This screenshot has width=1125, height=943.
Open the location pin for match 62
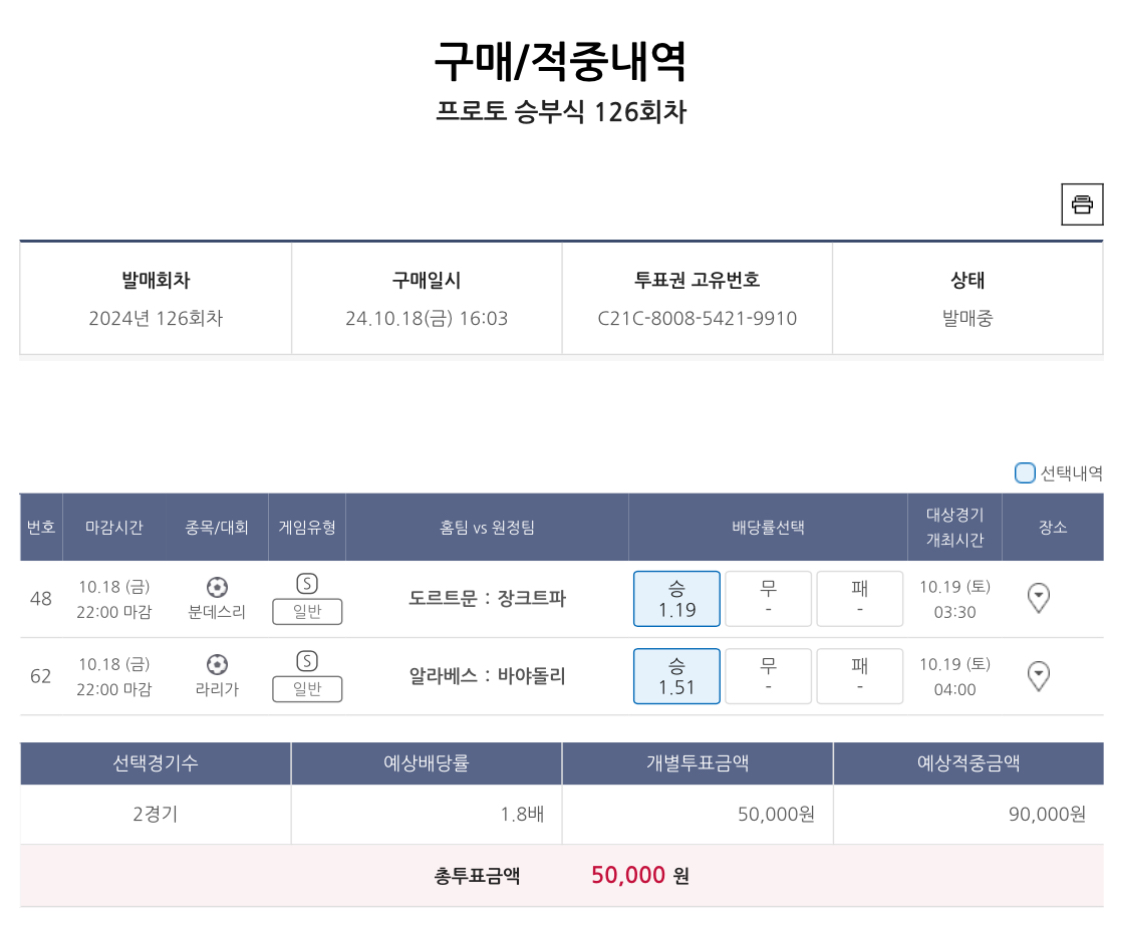[x=1039, y=676]
